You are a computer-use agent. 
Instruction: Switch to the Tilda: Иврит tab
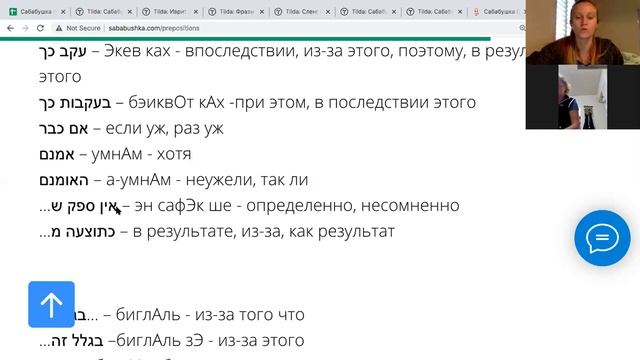tap(169, 12)
